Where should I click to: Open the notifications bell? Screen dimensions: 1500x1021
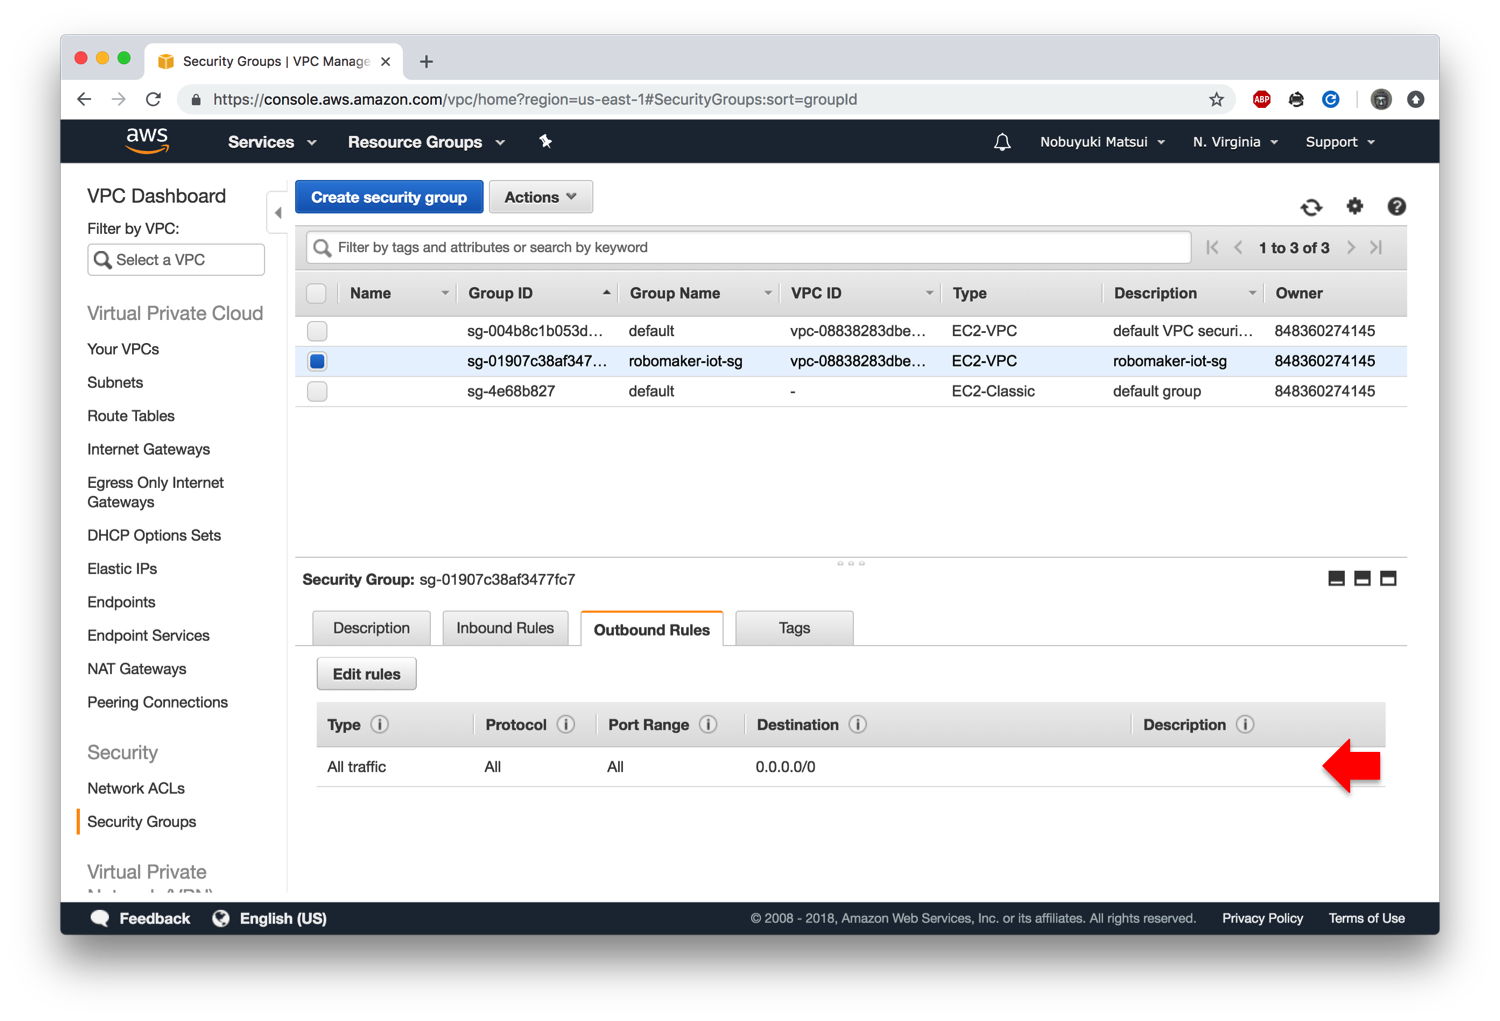[x=1002, y=142]
